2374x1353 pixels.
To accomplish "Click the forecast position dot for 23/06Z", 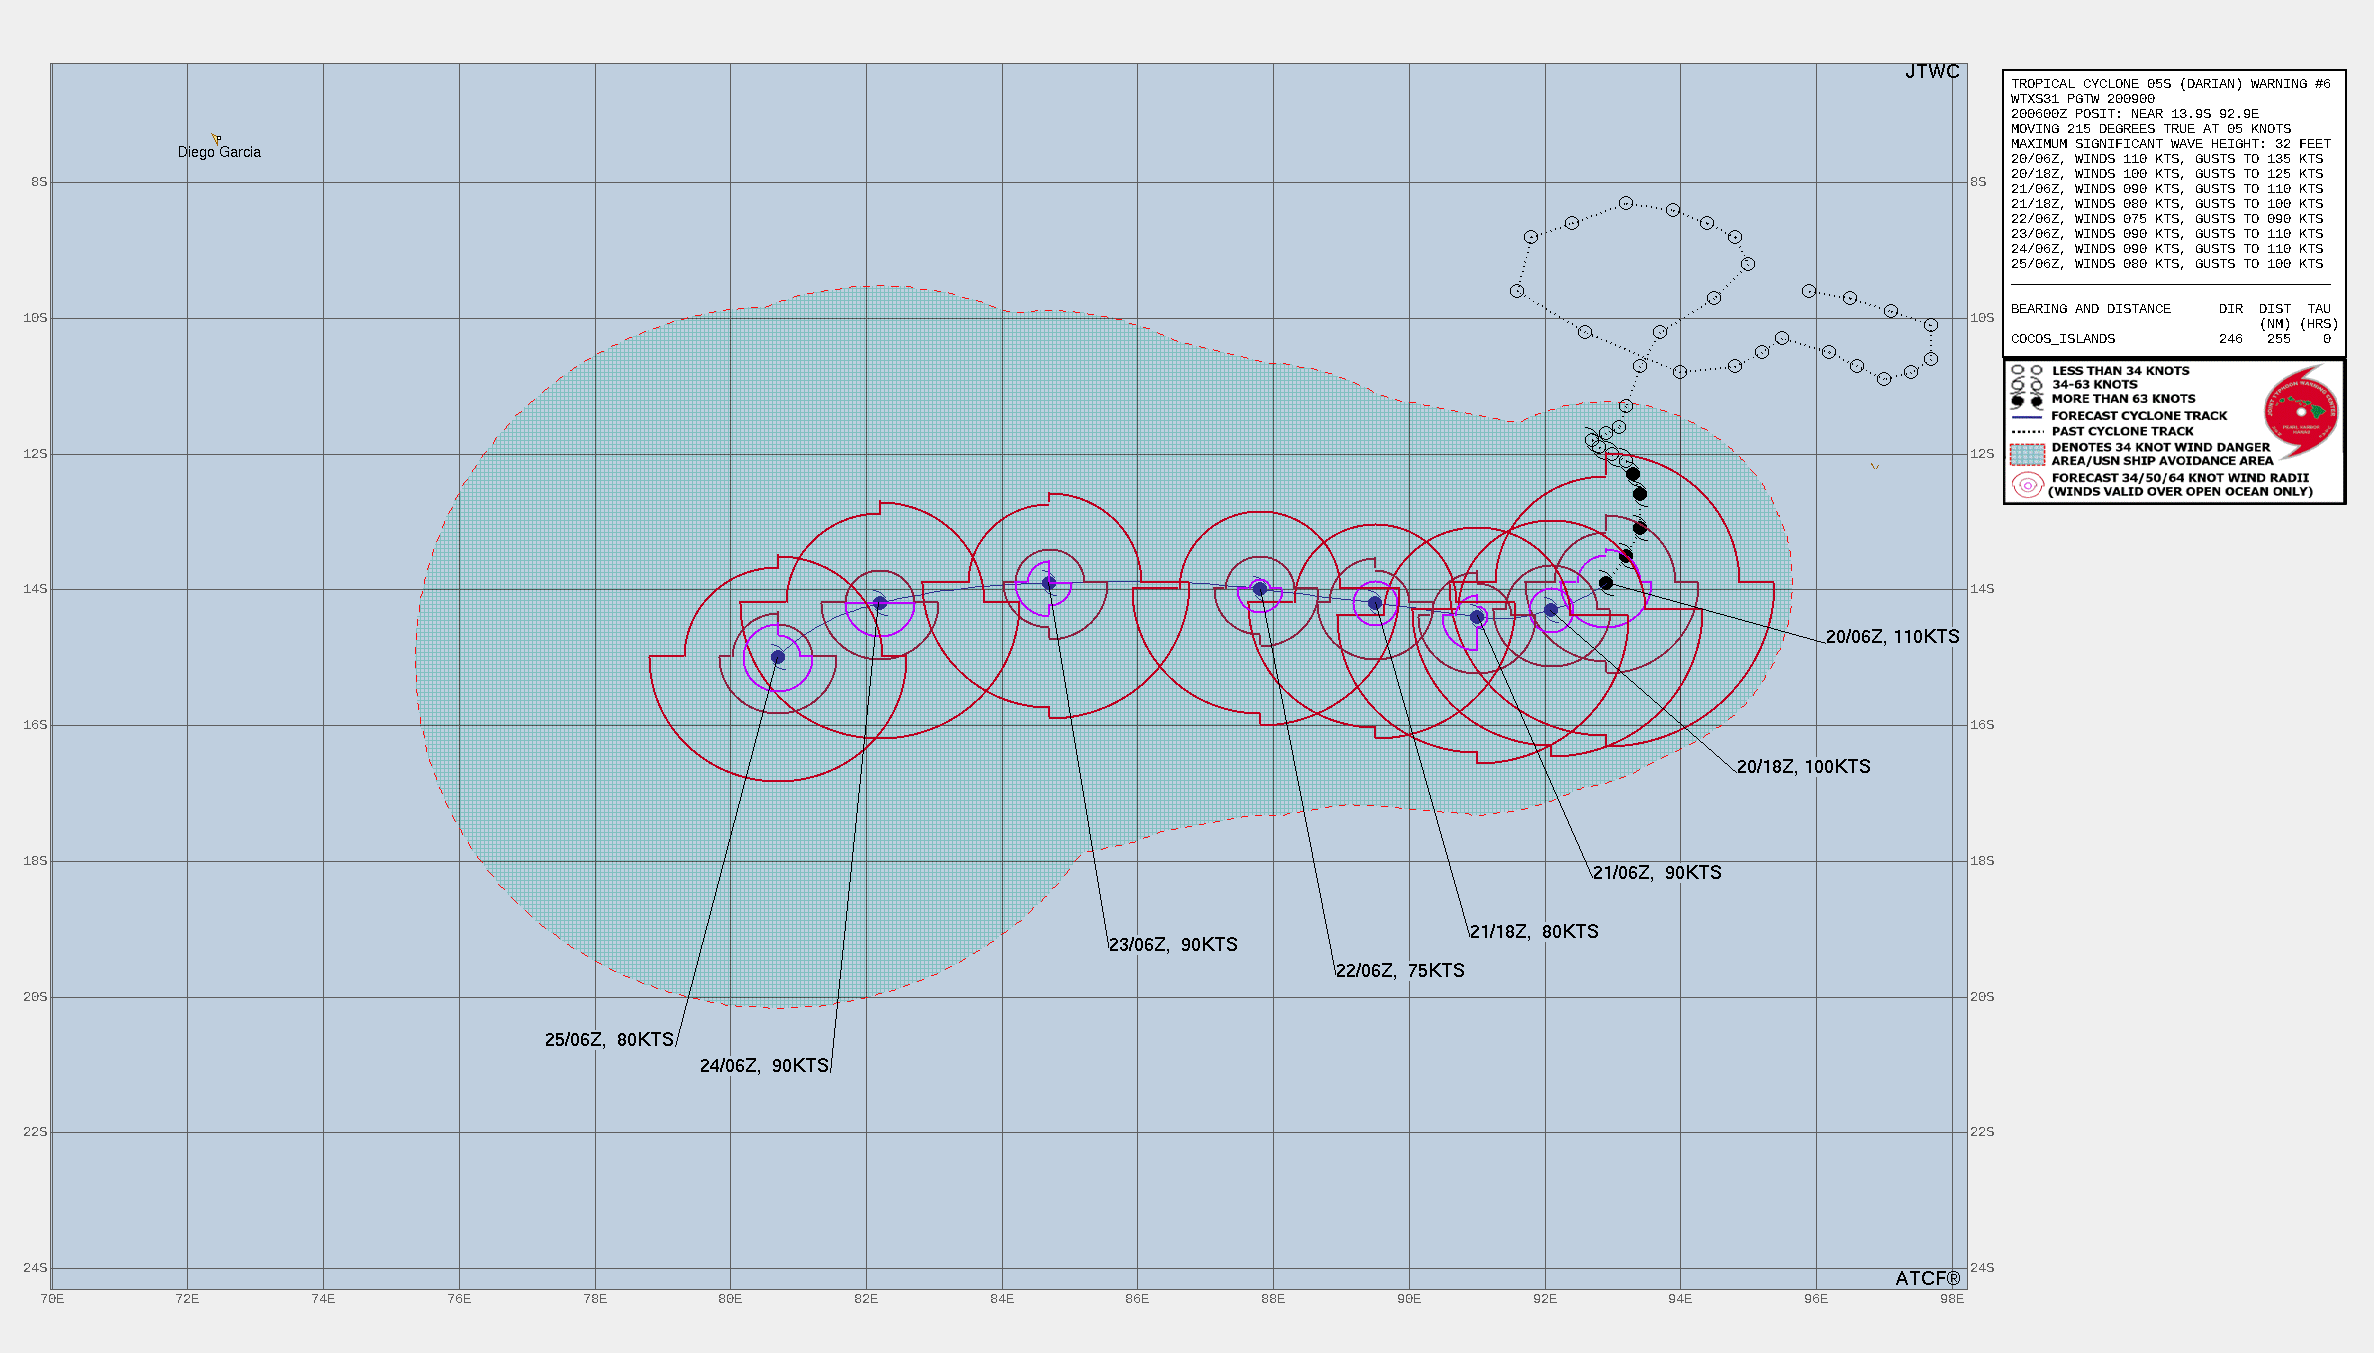I will [x=1049, y=583].
